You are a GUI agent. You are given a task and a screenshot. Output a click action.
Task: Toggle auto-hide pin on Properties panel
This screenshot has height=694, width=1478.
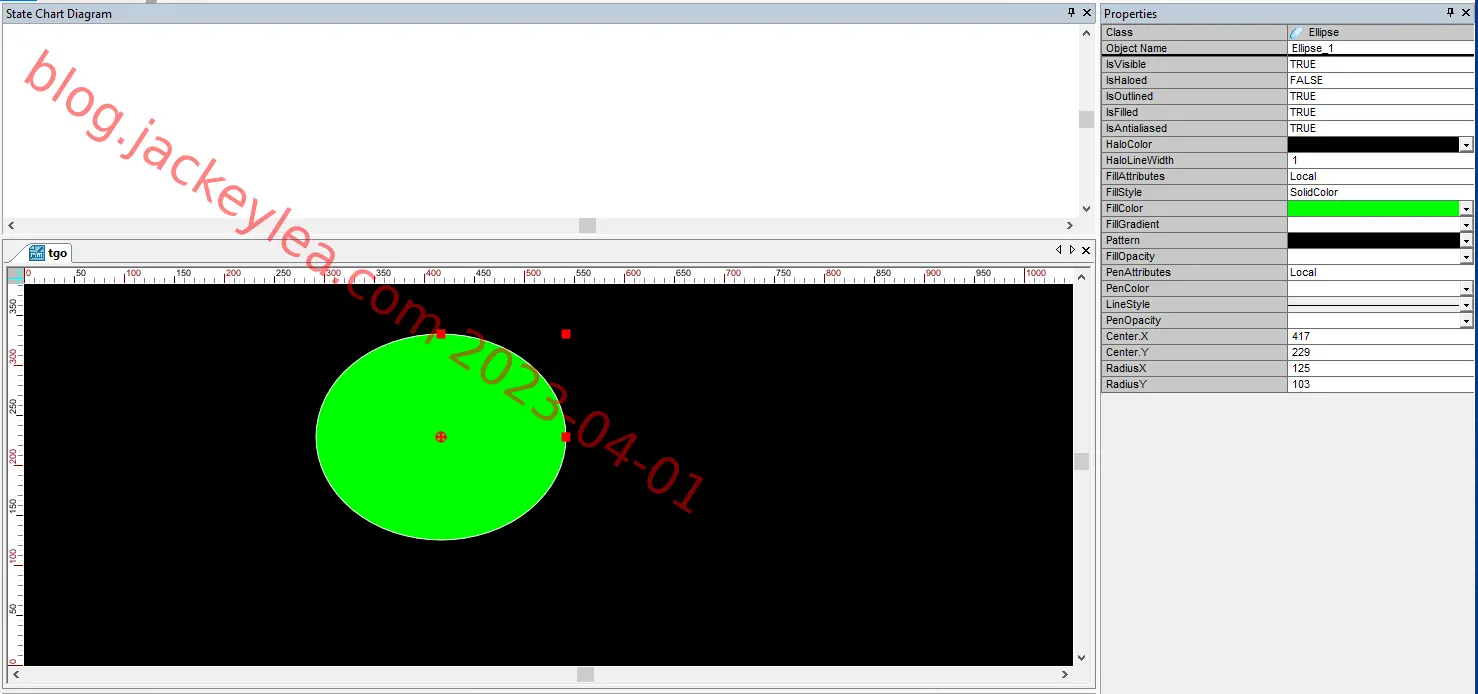click(x=1451, y=13)
